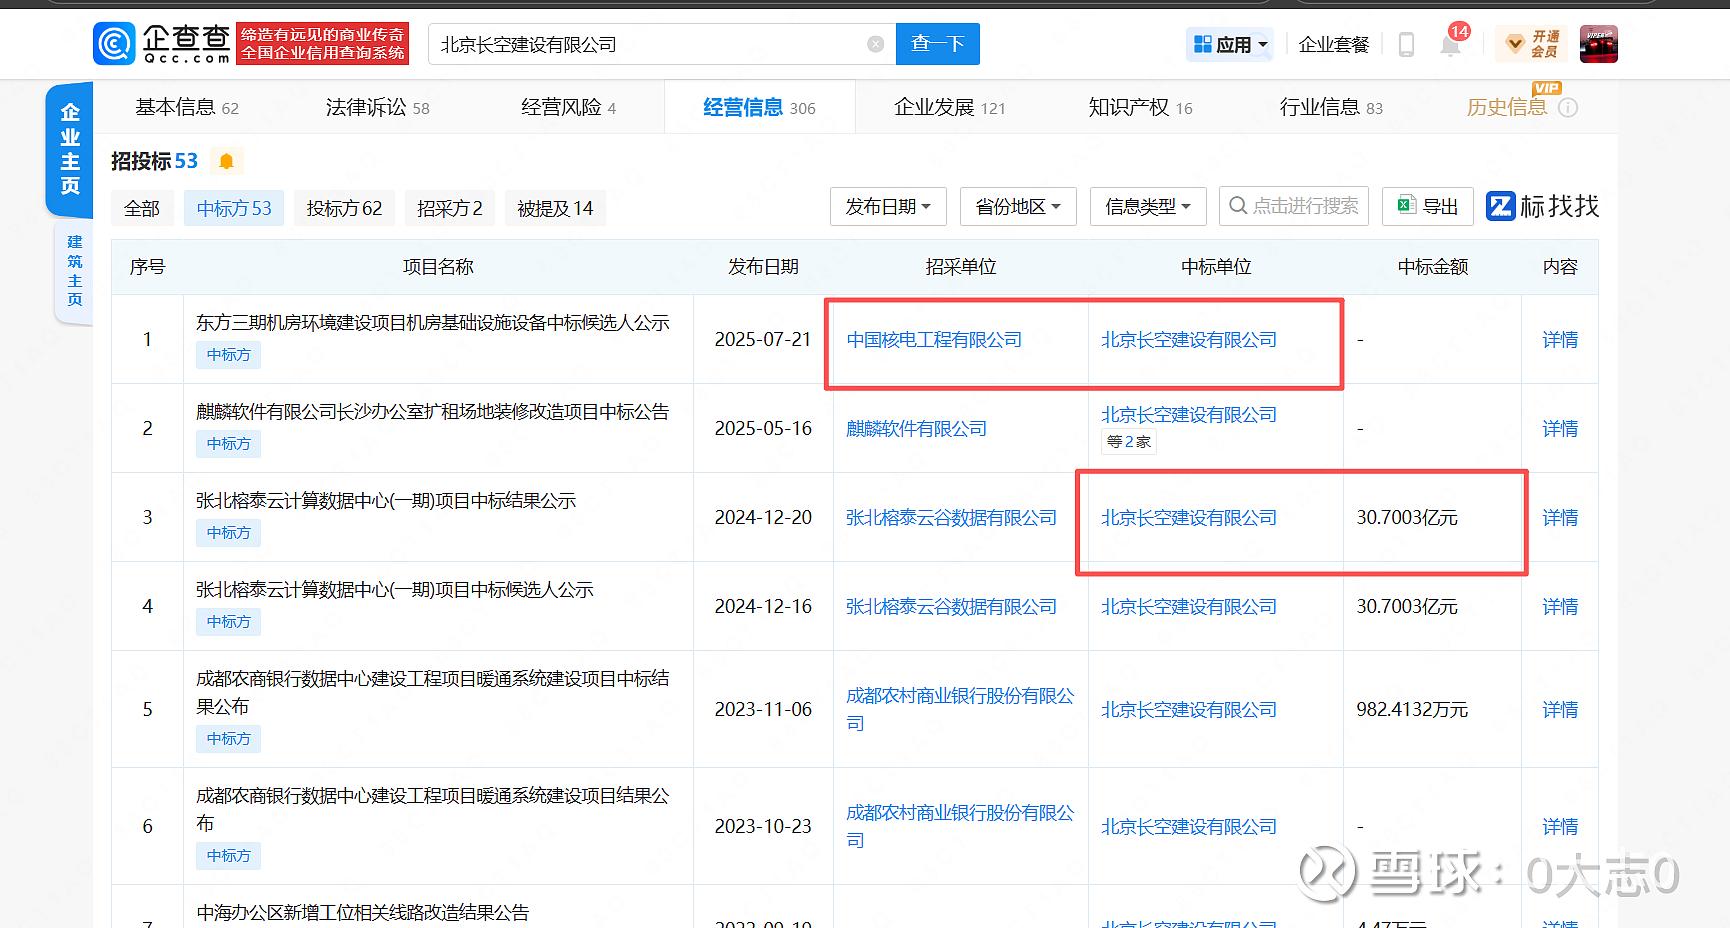The image size is (1730, 928).
Task: Filter by 中标方 53
Action: 234,208
